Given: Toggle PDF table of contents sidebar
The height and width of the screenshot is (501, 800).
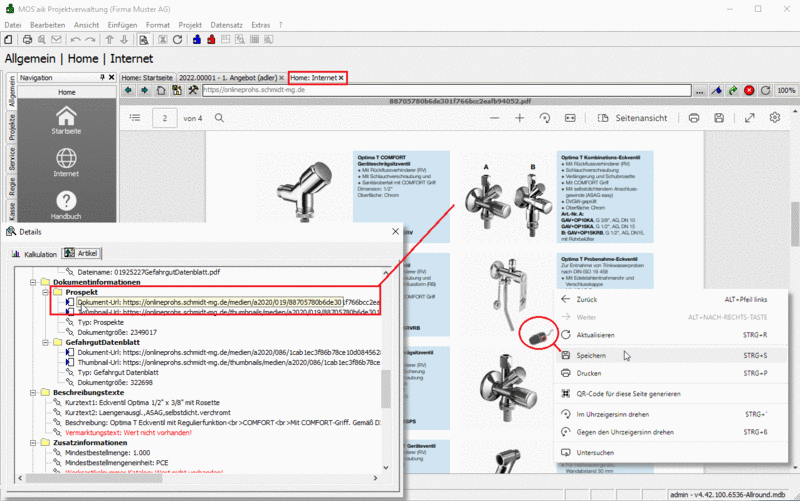Looking at the screenshot, I should pos(135,118).
